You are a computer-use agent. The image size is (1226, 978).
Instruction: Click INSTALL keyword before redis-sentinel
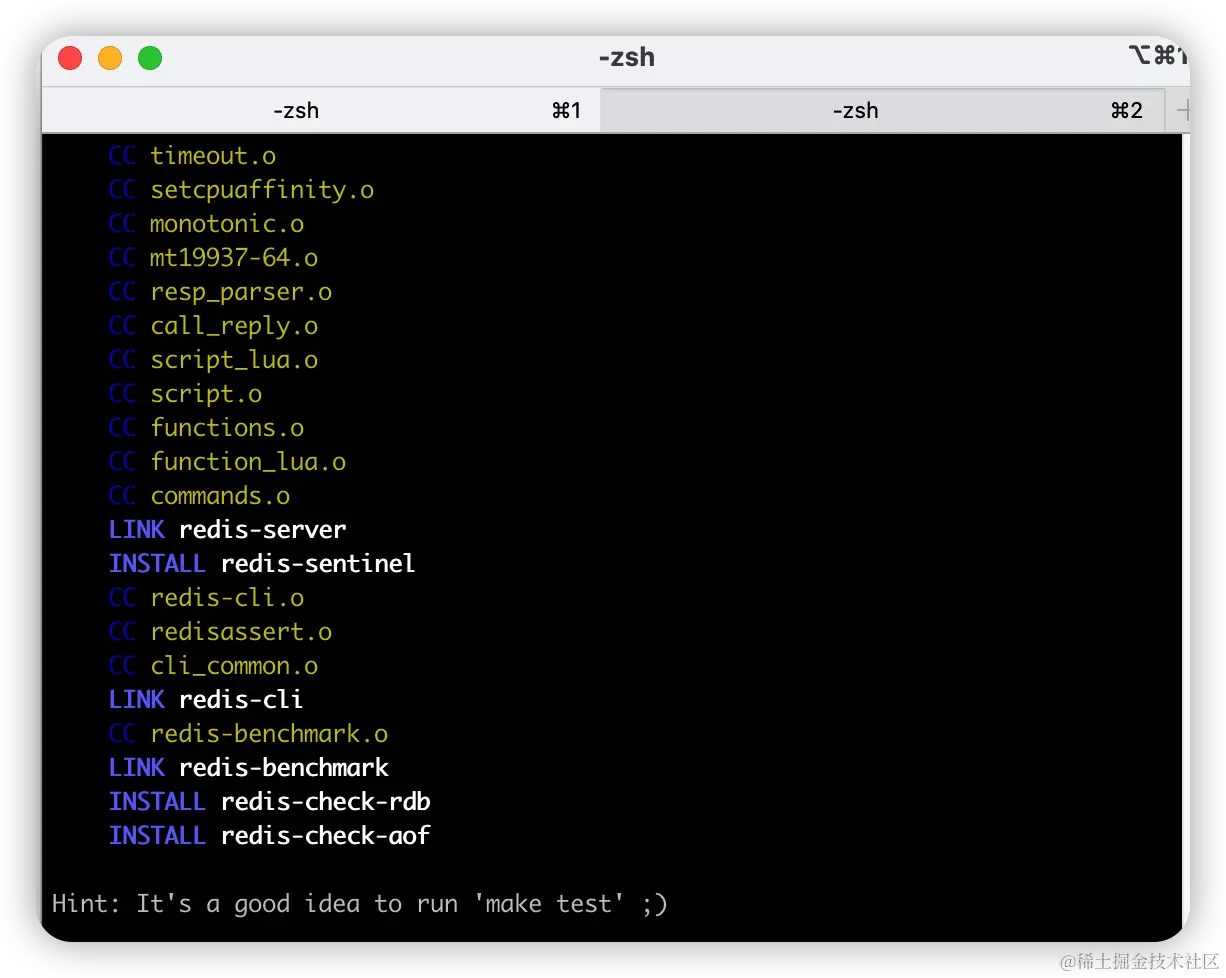click(157, 564)
